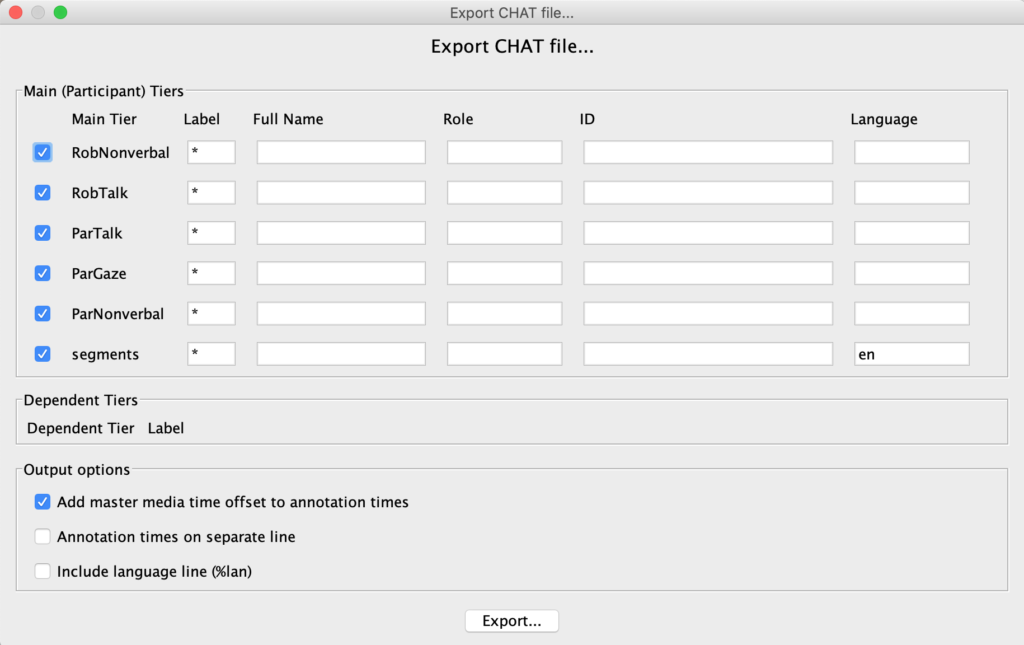This screenshot has height=645, width=1024.
Task: Activate the ParNonverbal ID field
Action: pos(708,313)
